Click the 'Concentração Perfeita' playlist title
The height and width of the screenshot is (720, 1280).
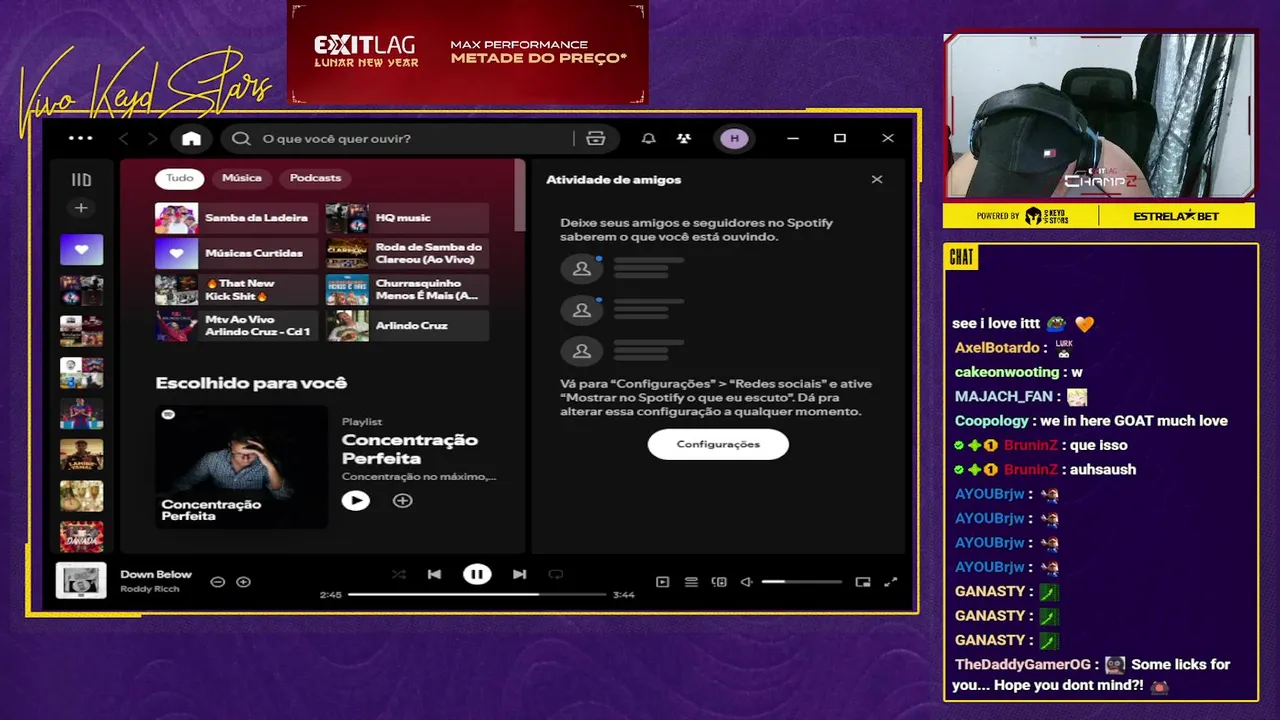[410, 449]
